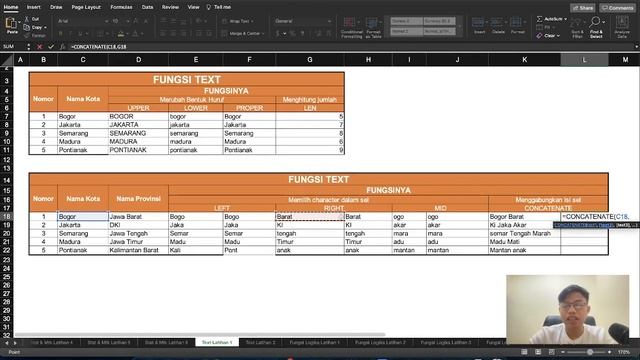640x360 pixels.
Task: Open Format as Table
Action: point(373,28)
